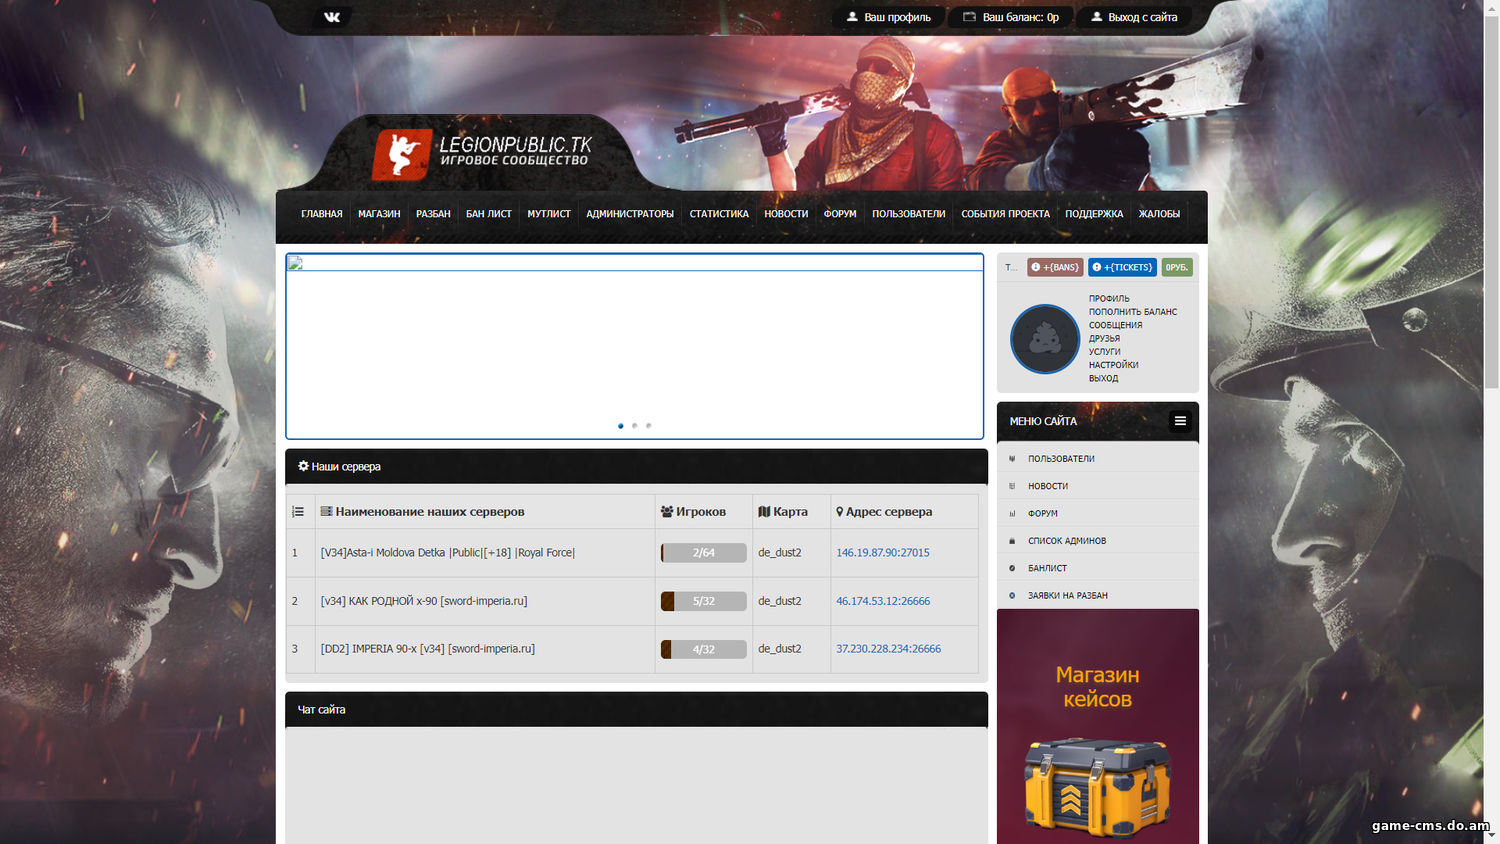The height and width of the screenshot is (844, 1500).
Task: Click the 0РУБ. green badge
Action: (1177, 267)
